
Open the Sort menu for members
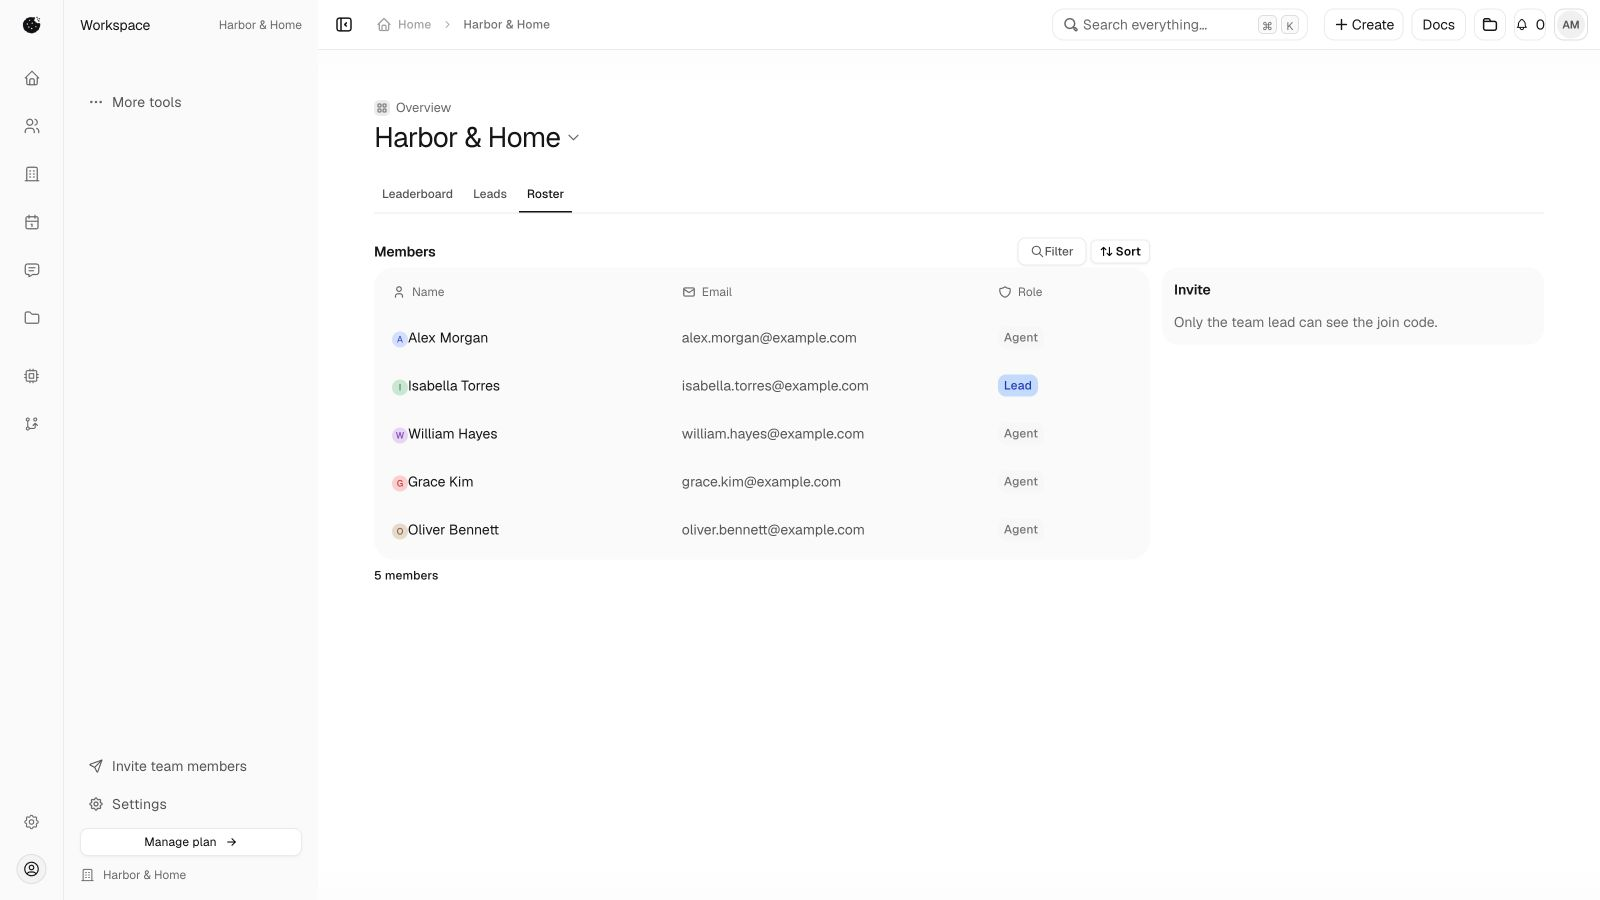point(1120,252)
